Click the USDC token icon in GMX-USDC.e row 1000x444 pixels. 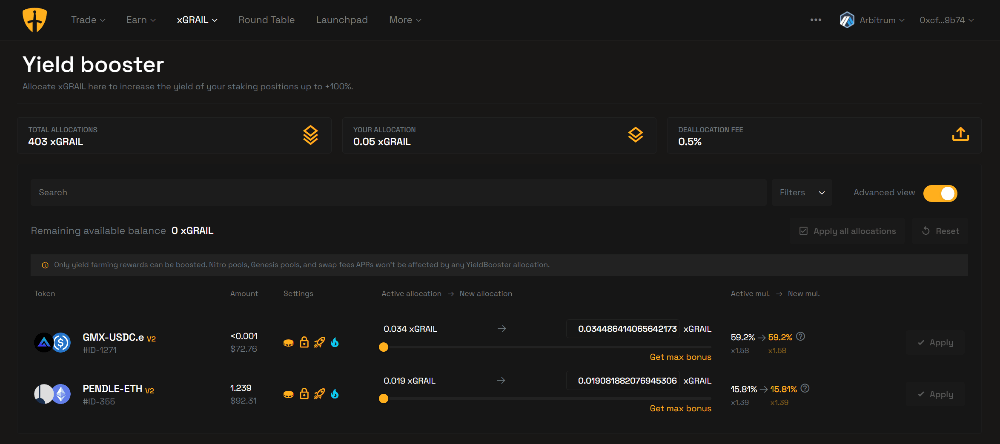tap(61, 343)
